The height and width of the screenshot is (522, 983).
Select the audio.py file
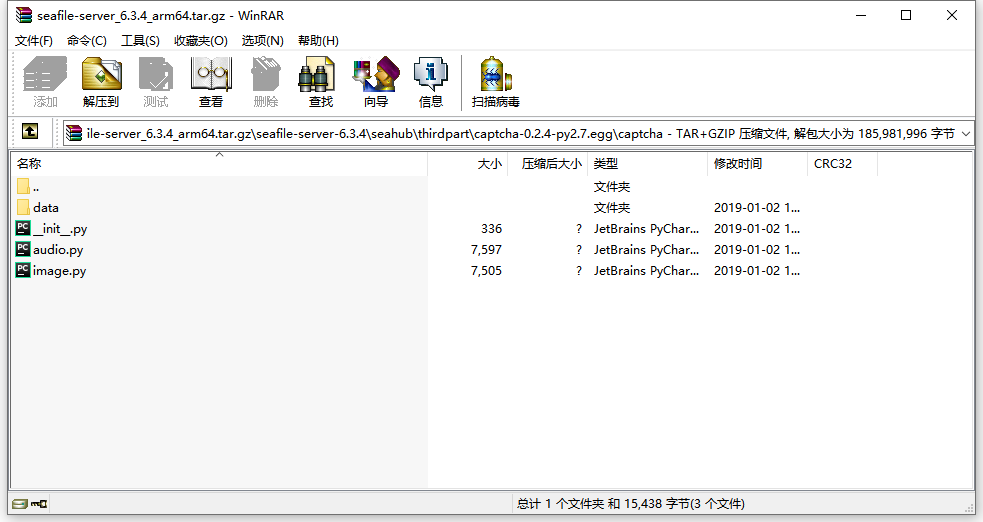(58, 250)
